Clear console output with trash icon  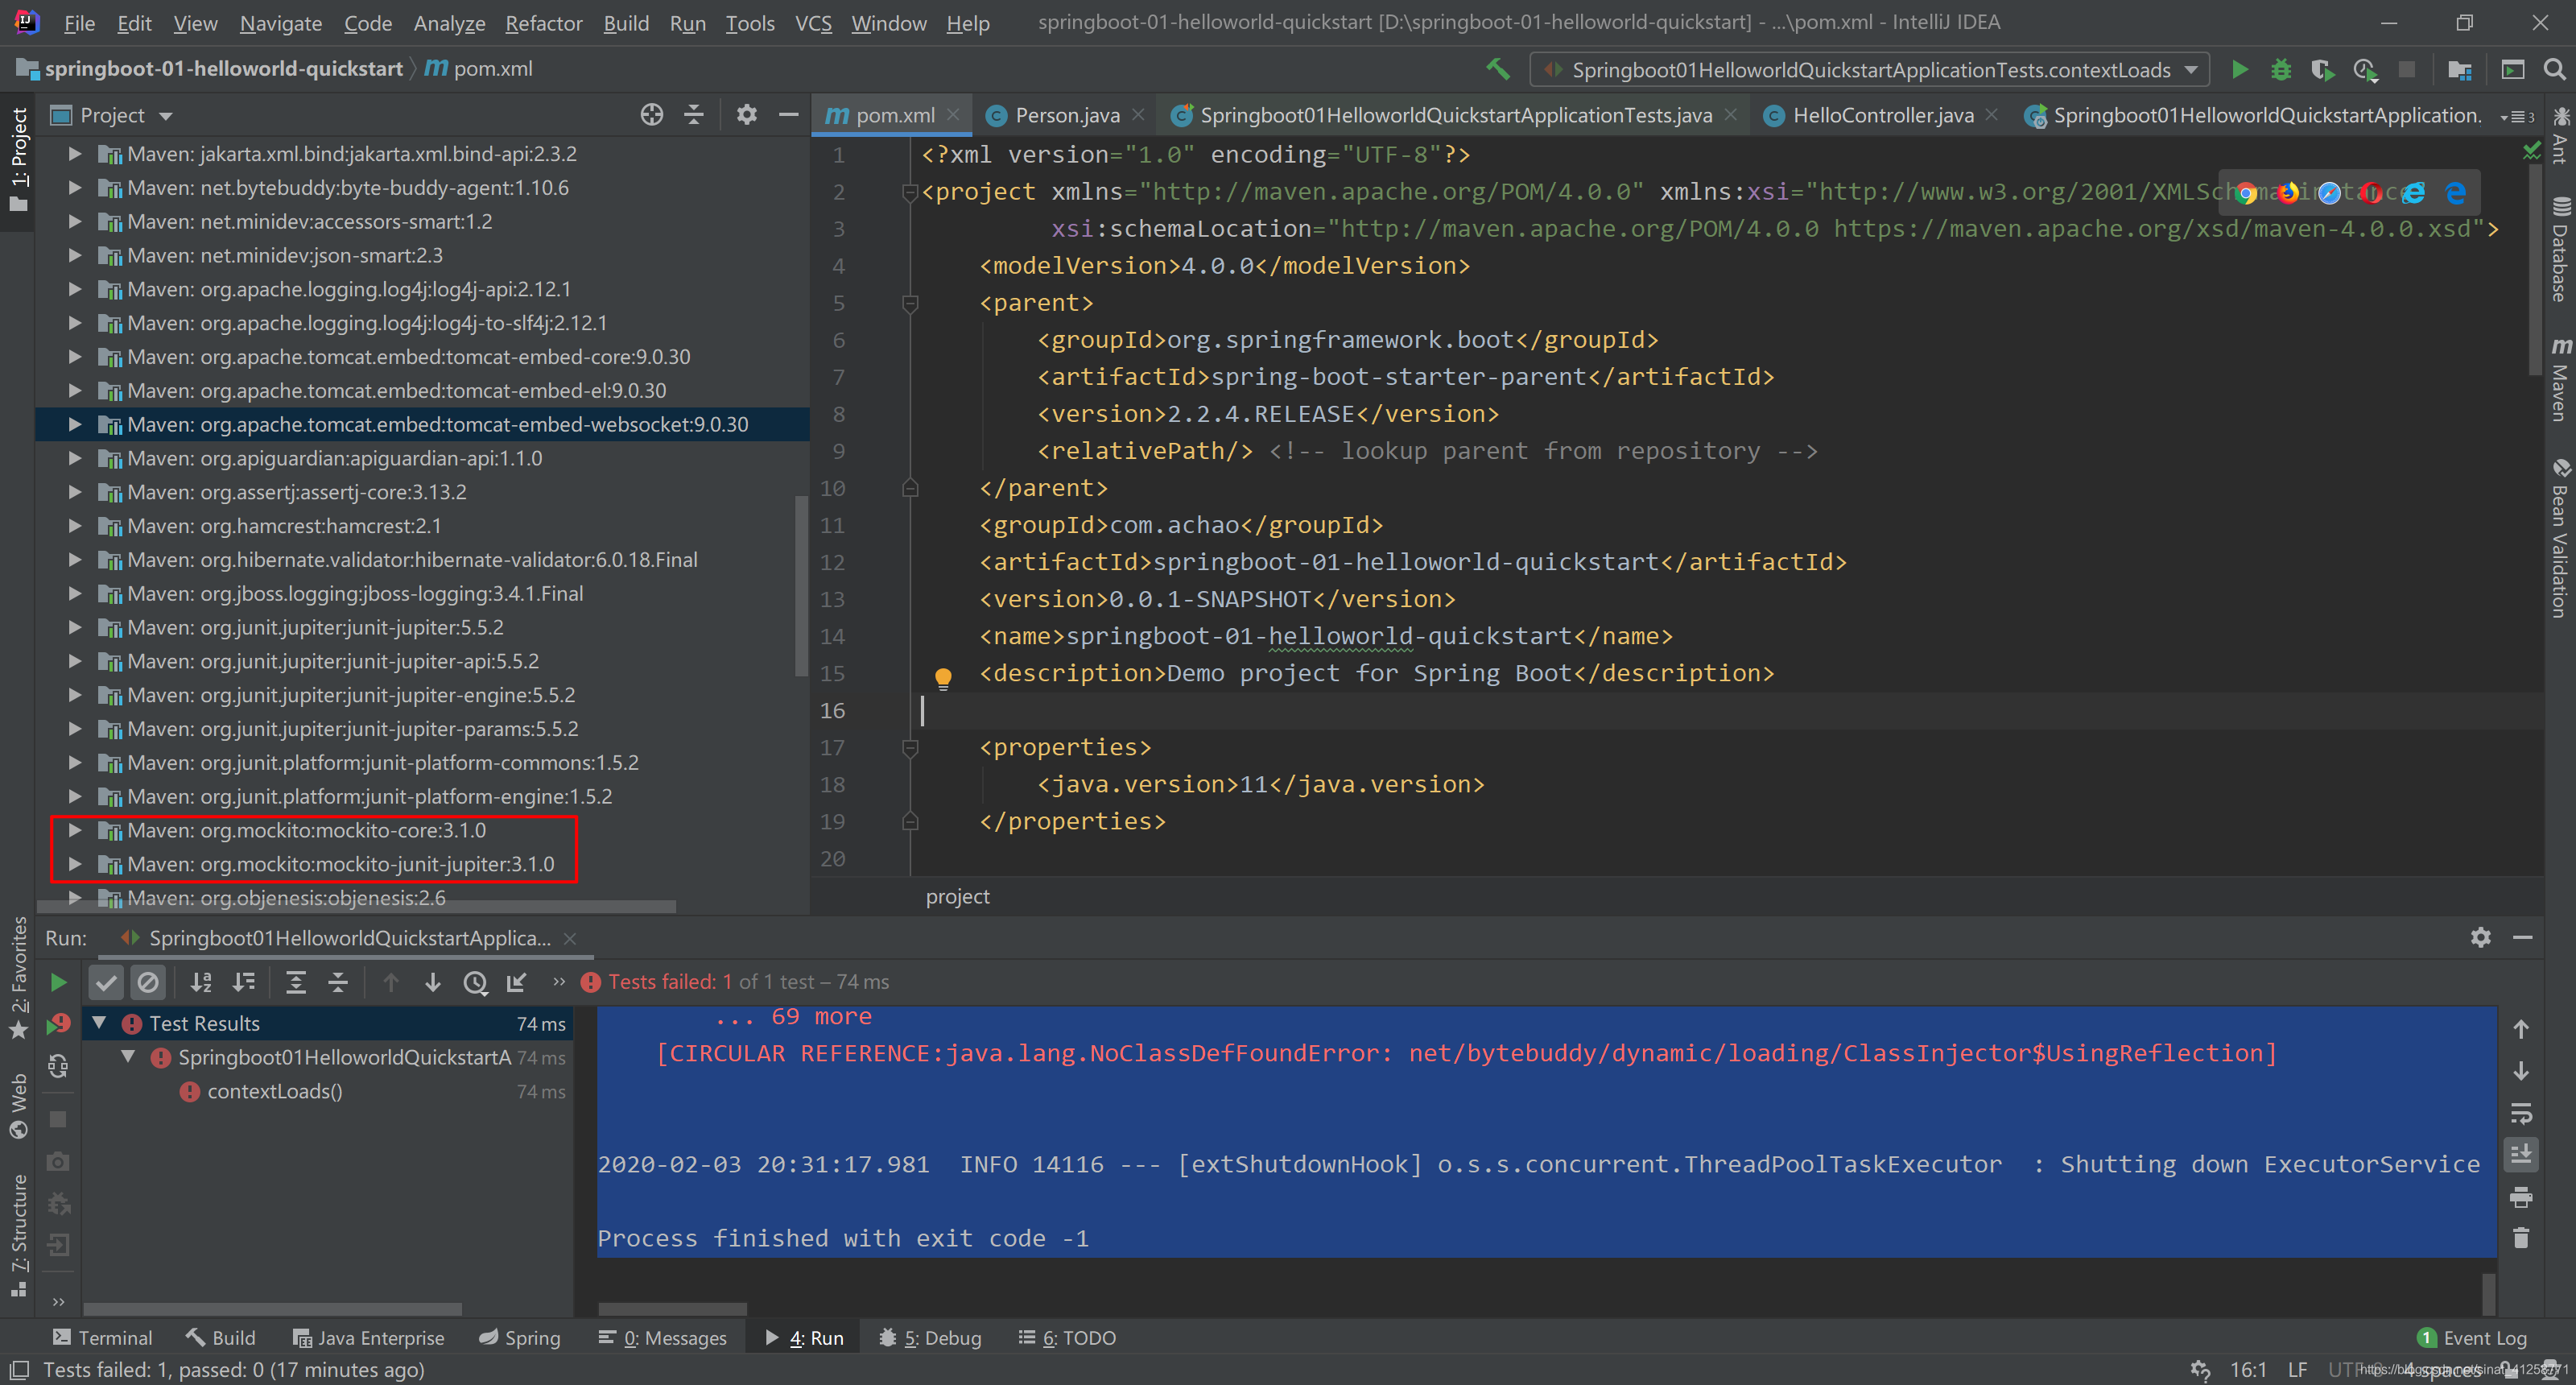click(2520, 1238)
